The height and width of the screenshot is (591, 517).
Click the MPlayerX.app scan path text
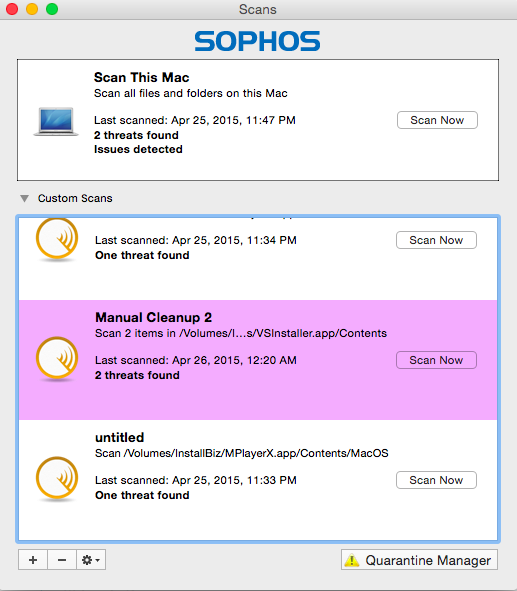[x=242, y=453]
